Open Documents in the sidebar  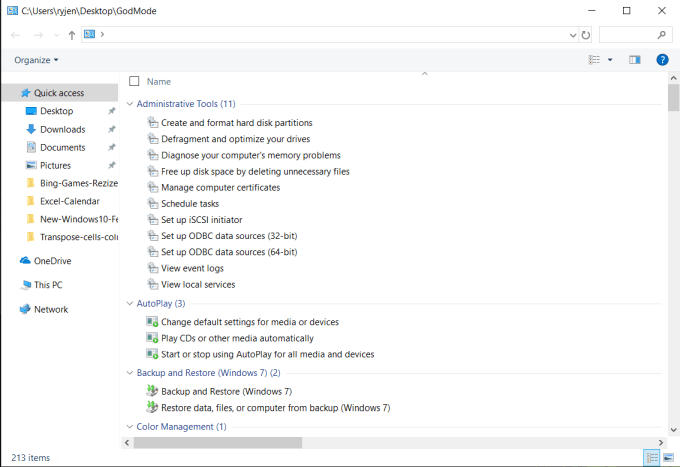62,147
